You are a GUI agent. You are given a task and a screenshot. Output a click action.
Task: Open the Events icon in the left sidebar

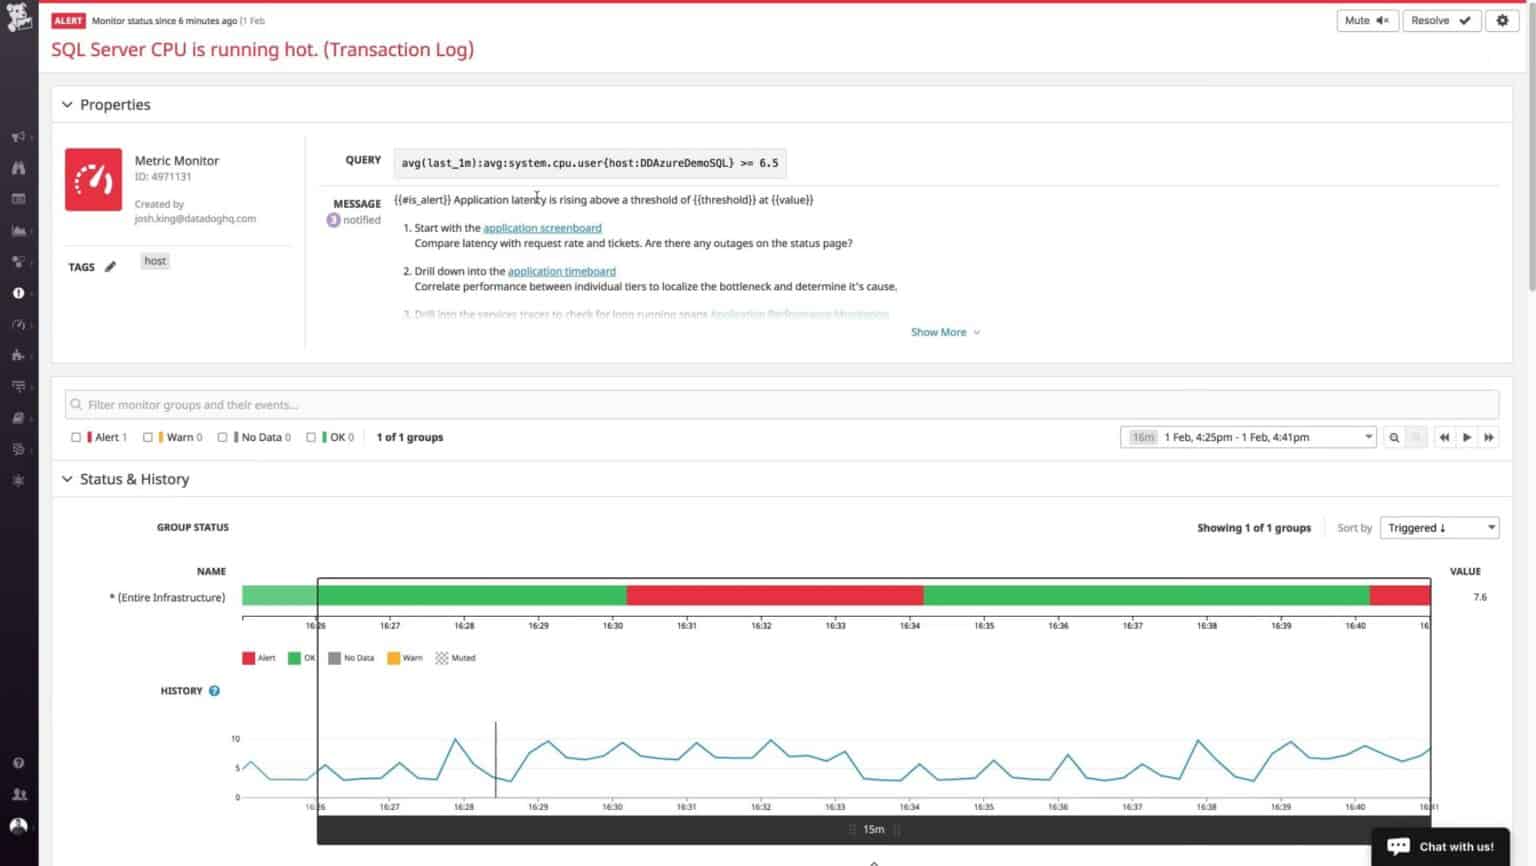tap(18, 137)
